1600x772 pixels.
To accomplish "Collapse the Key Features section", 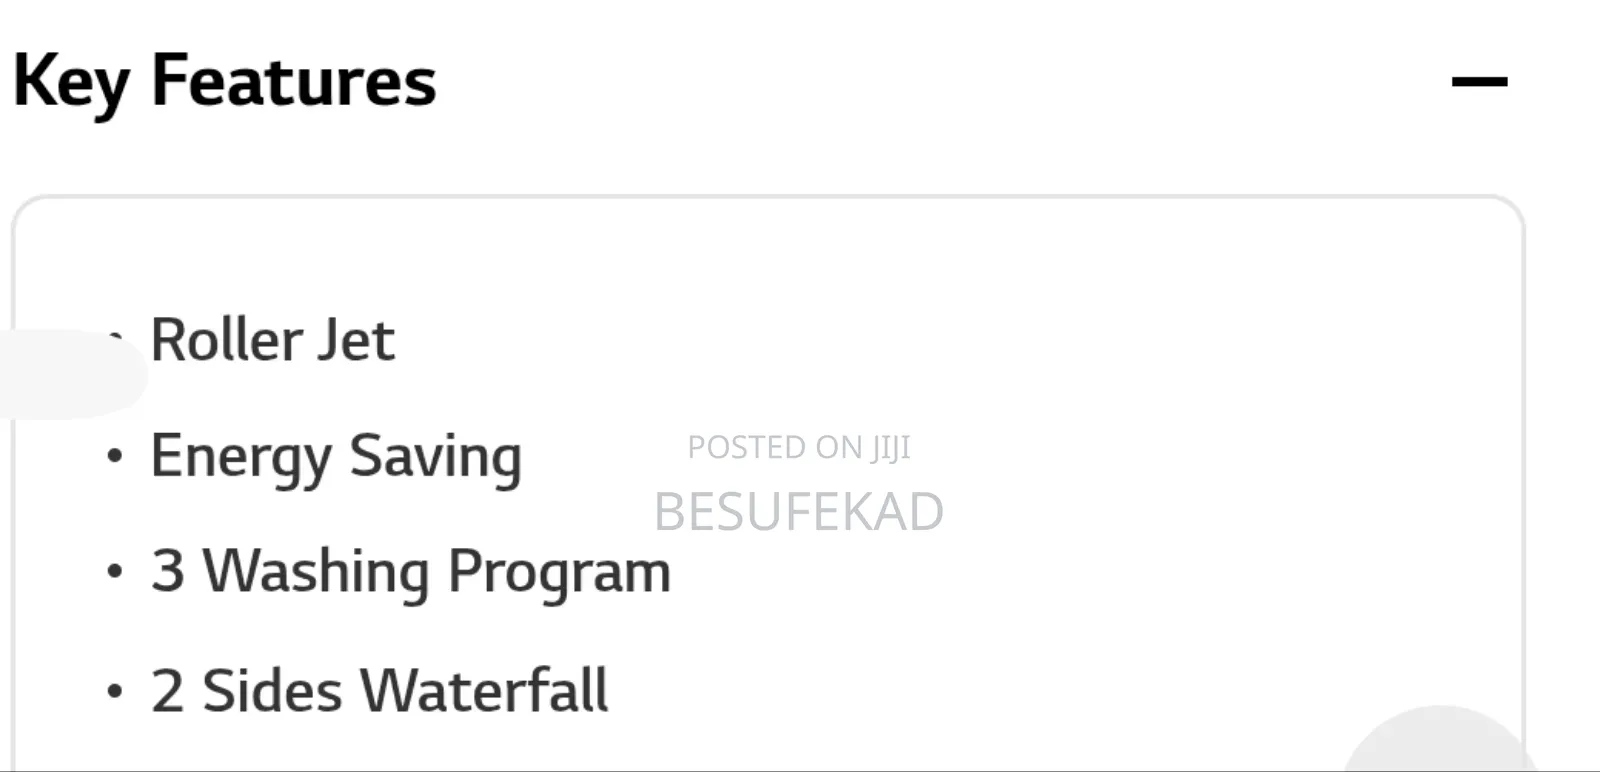I will coord(1479,82).
